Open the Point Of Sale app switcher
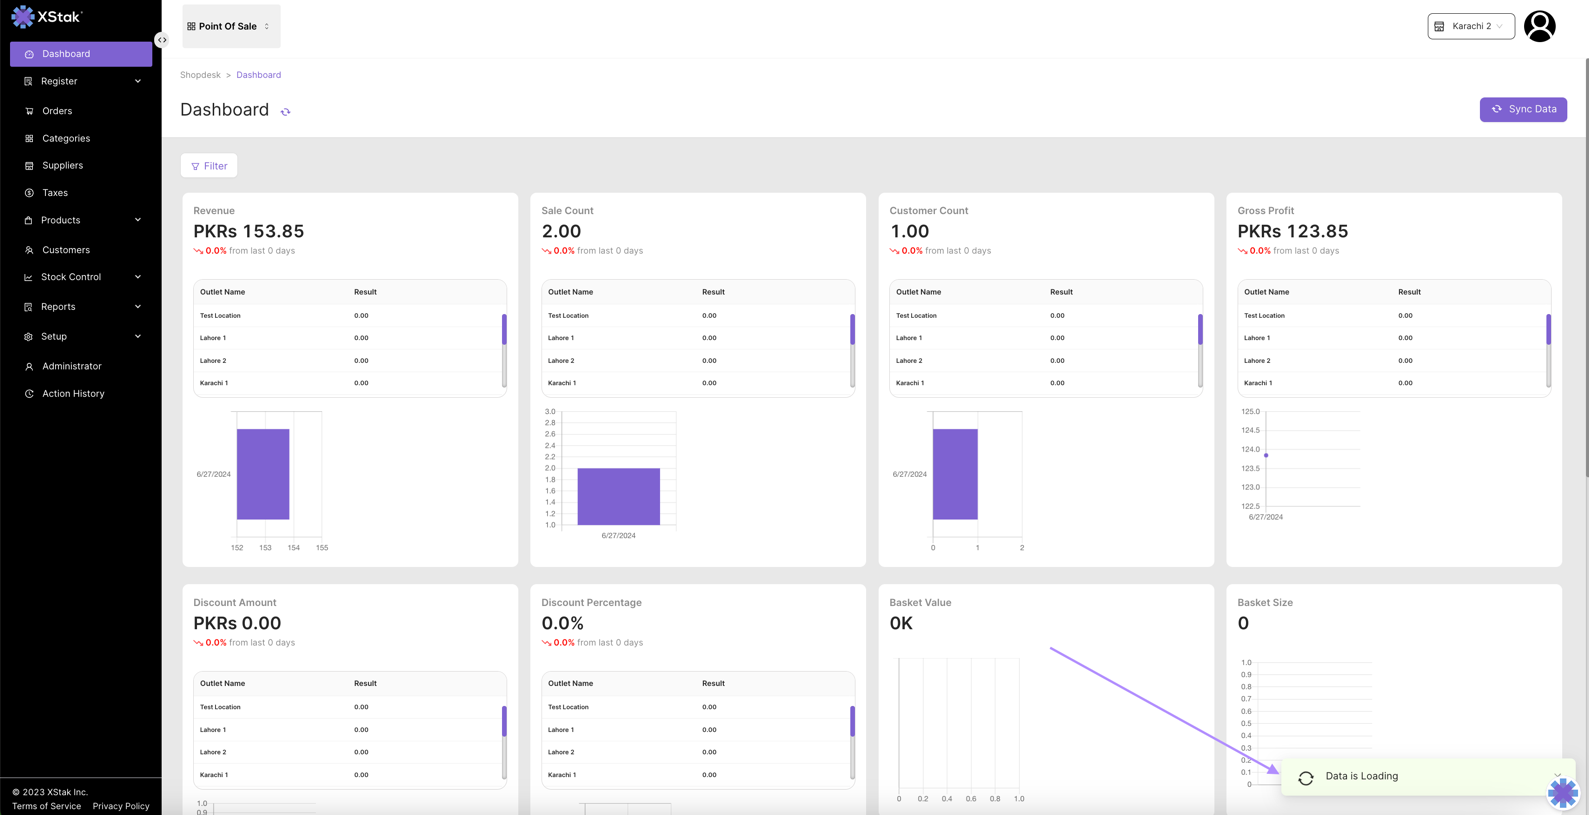The image size is (1589, 815). (231, 26)
